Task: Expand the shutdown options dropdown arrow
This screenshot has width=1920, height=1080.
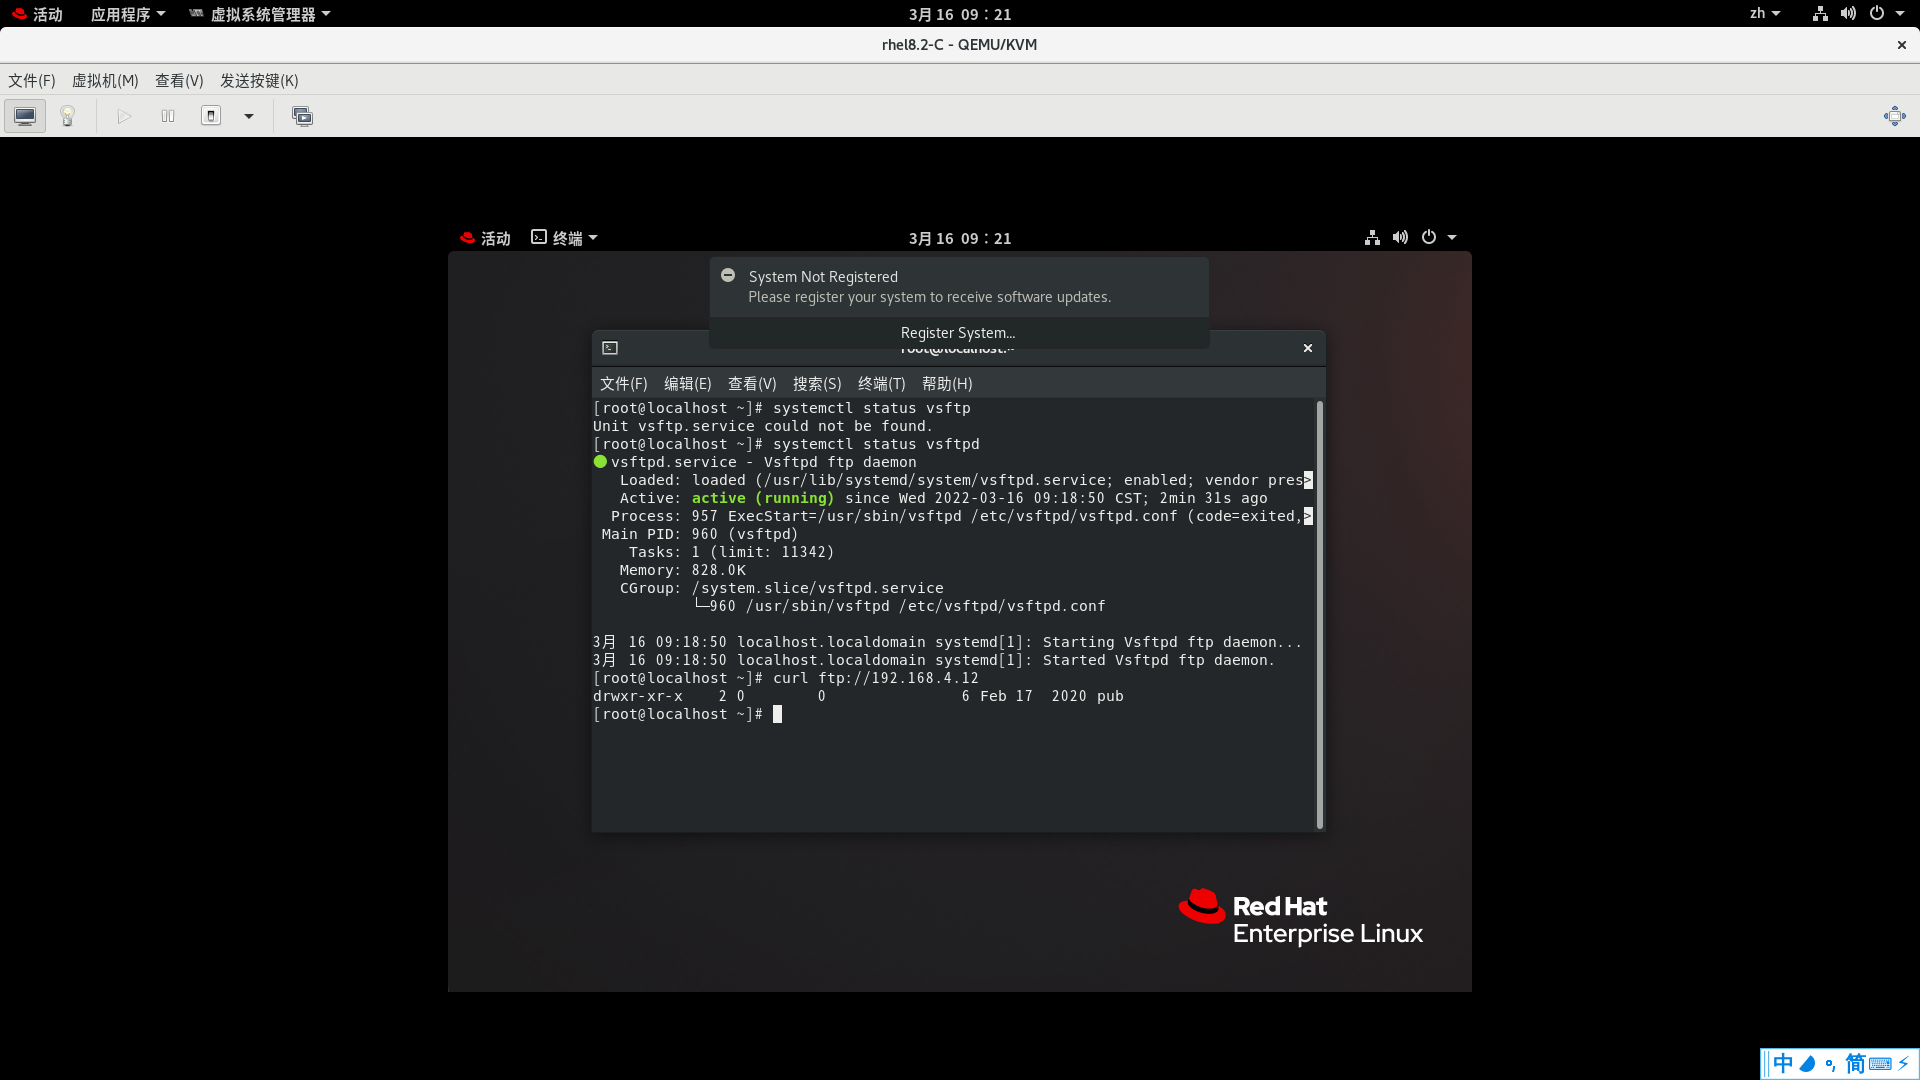Action: pos(248,116)
